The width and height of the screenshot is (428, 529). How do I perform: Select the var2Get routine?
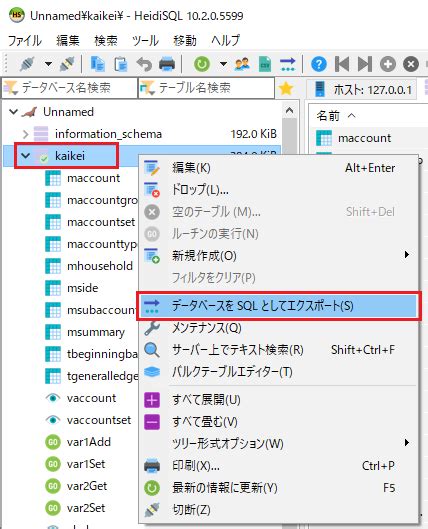click(x=87, y=486)
